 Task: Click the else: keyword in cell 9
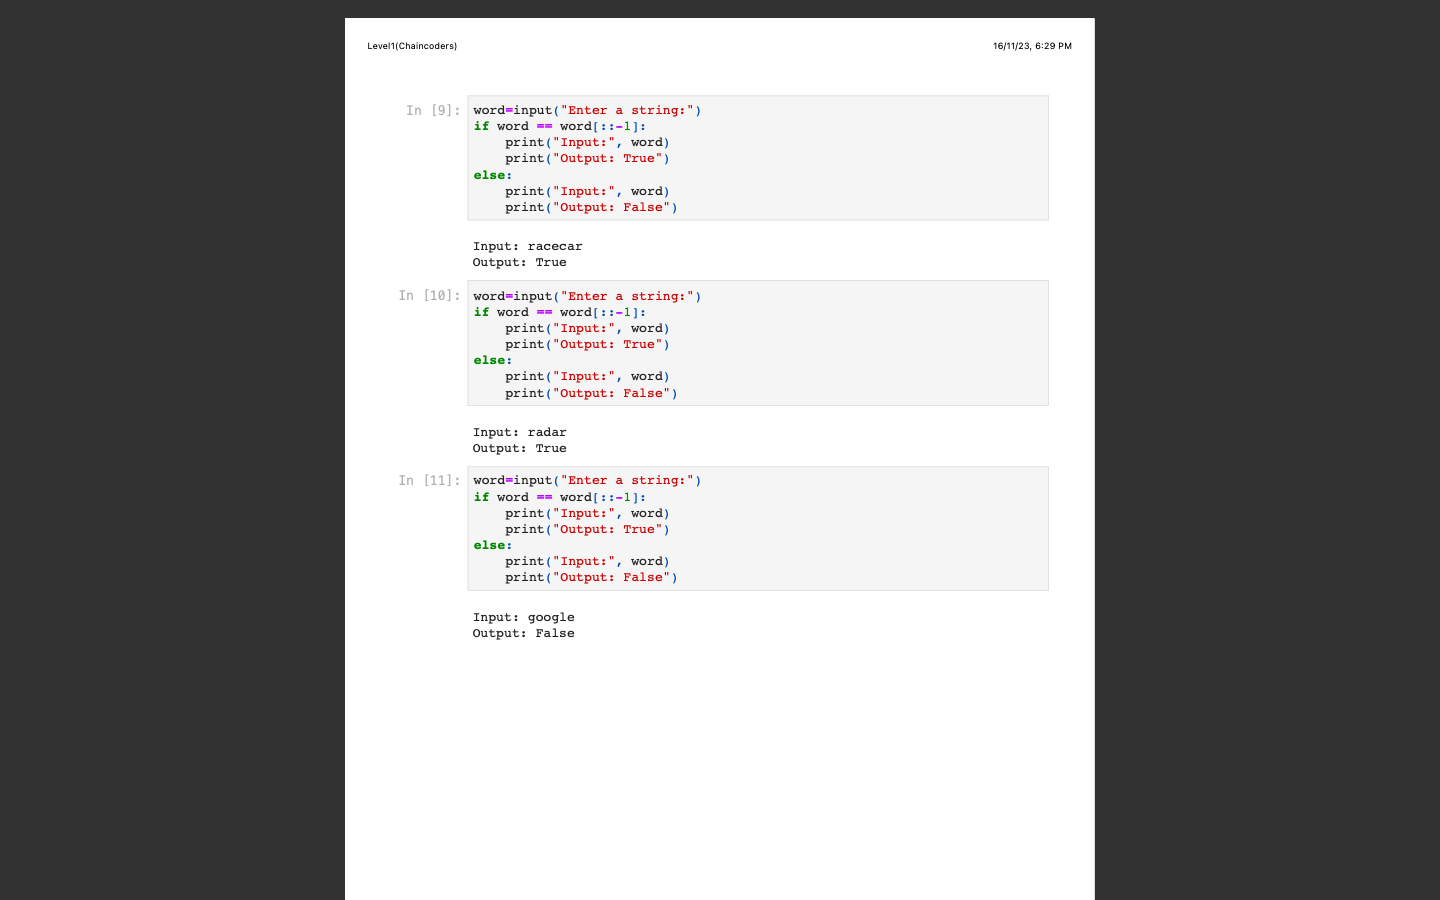tap(493, 175)
